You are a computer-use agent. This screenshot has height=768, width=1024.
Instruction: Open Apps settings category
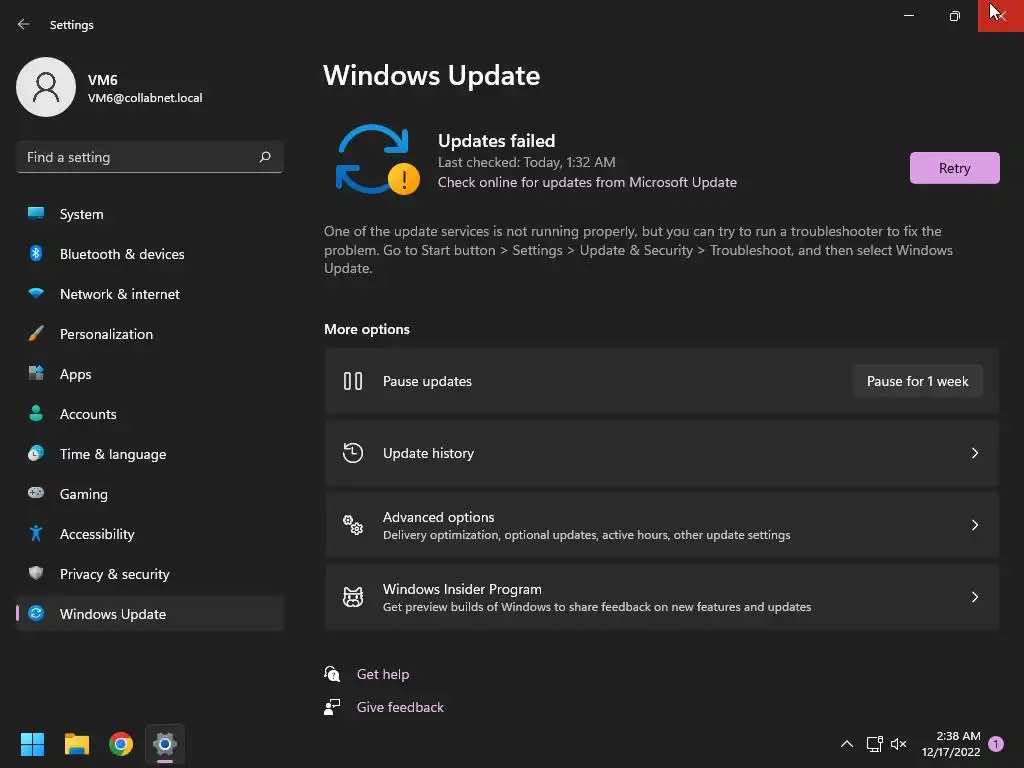pos(150,374)
